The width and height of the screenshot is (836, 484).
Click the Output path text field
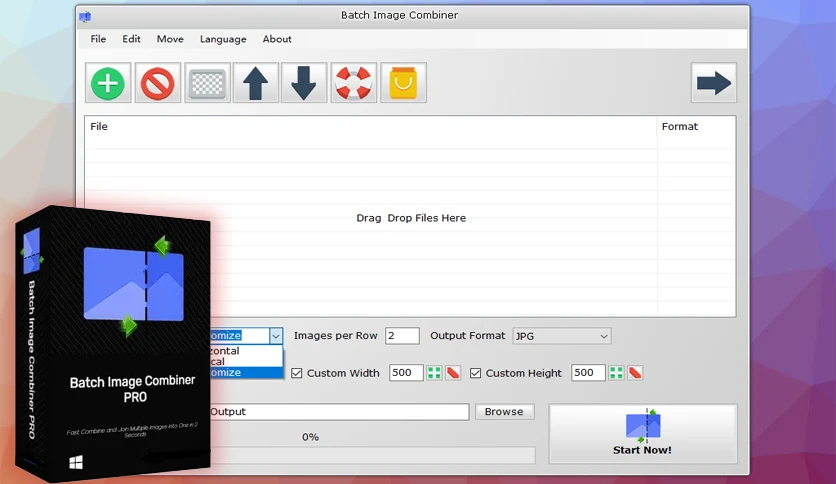click(339, 412)
